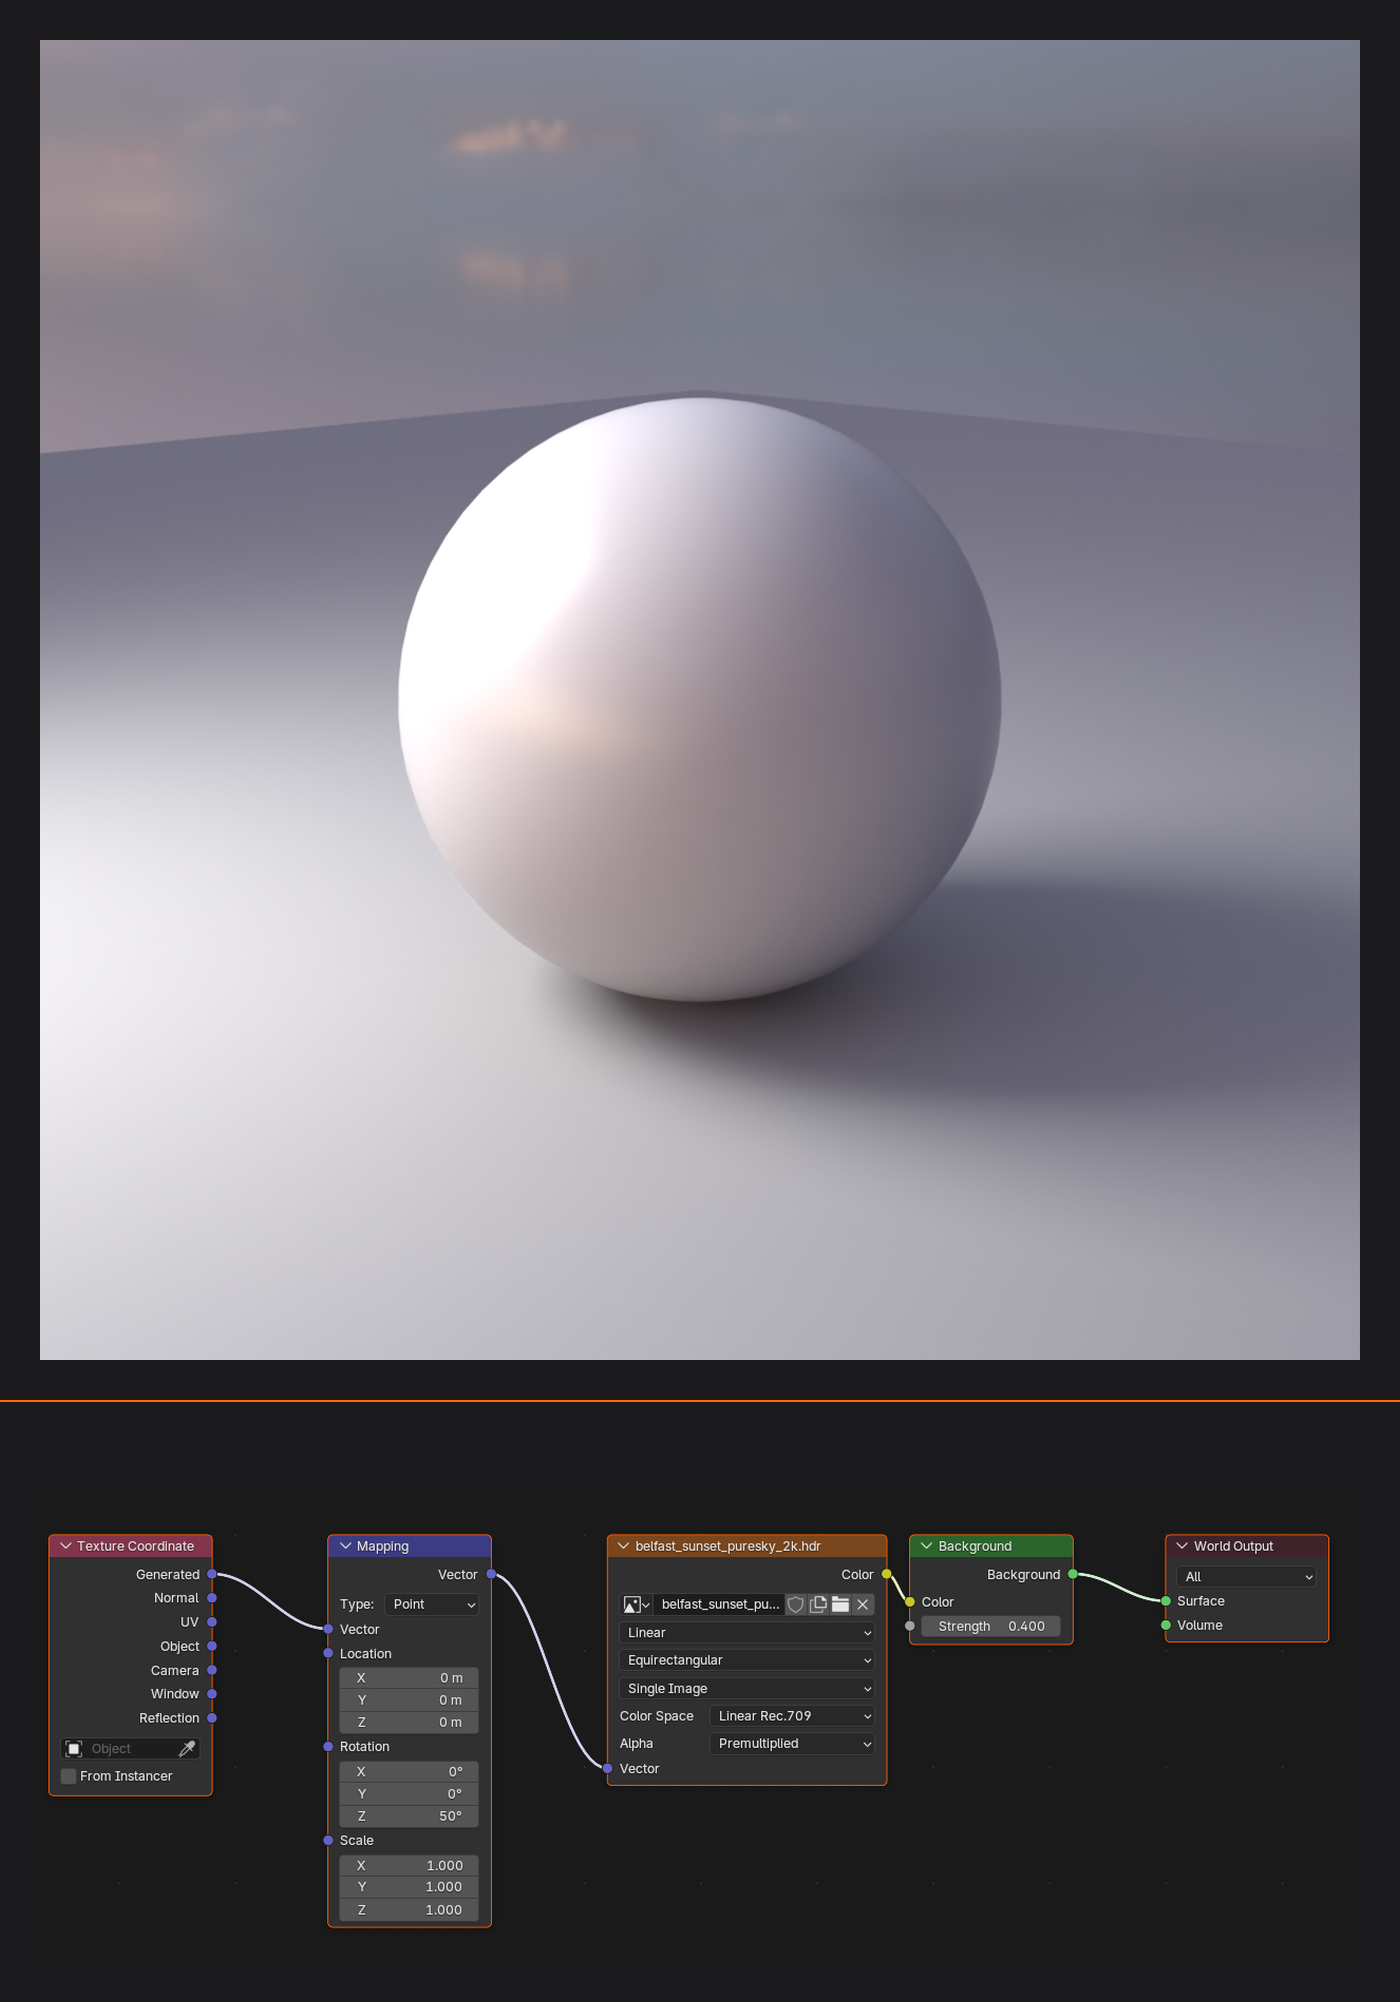Click the Mapping Location input socket
This screenshot has height=2002, width=1400.
point(328,1653)
